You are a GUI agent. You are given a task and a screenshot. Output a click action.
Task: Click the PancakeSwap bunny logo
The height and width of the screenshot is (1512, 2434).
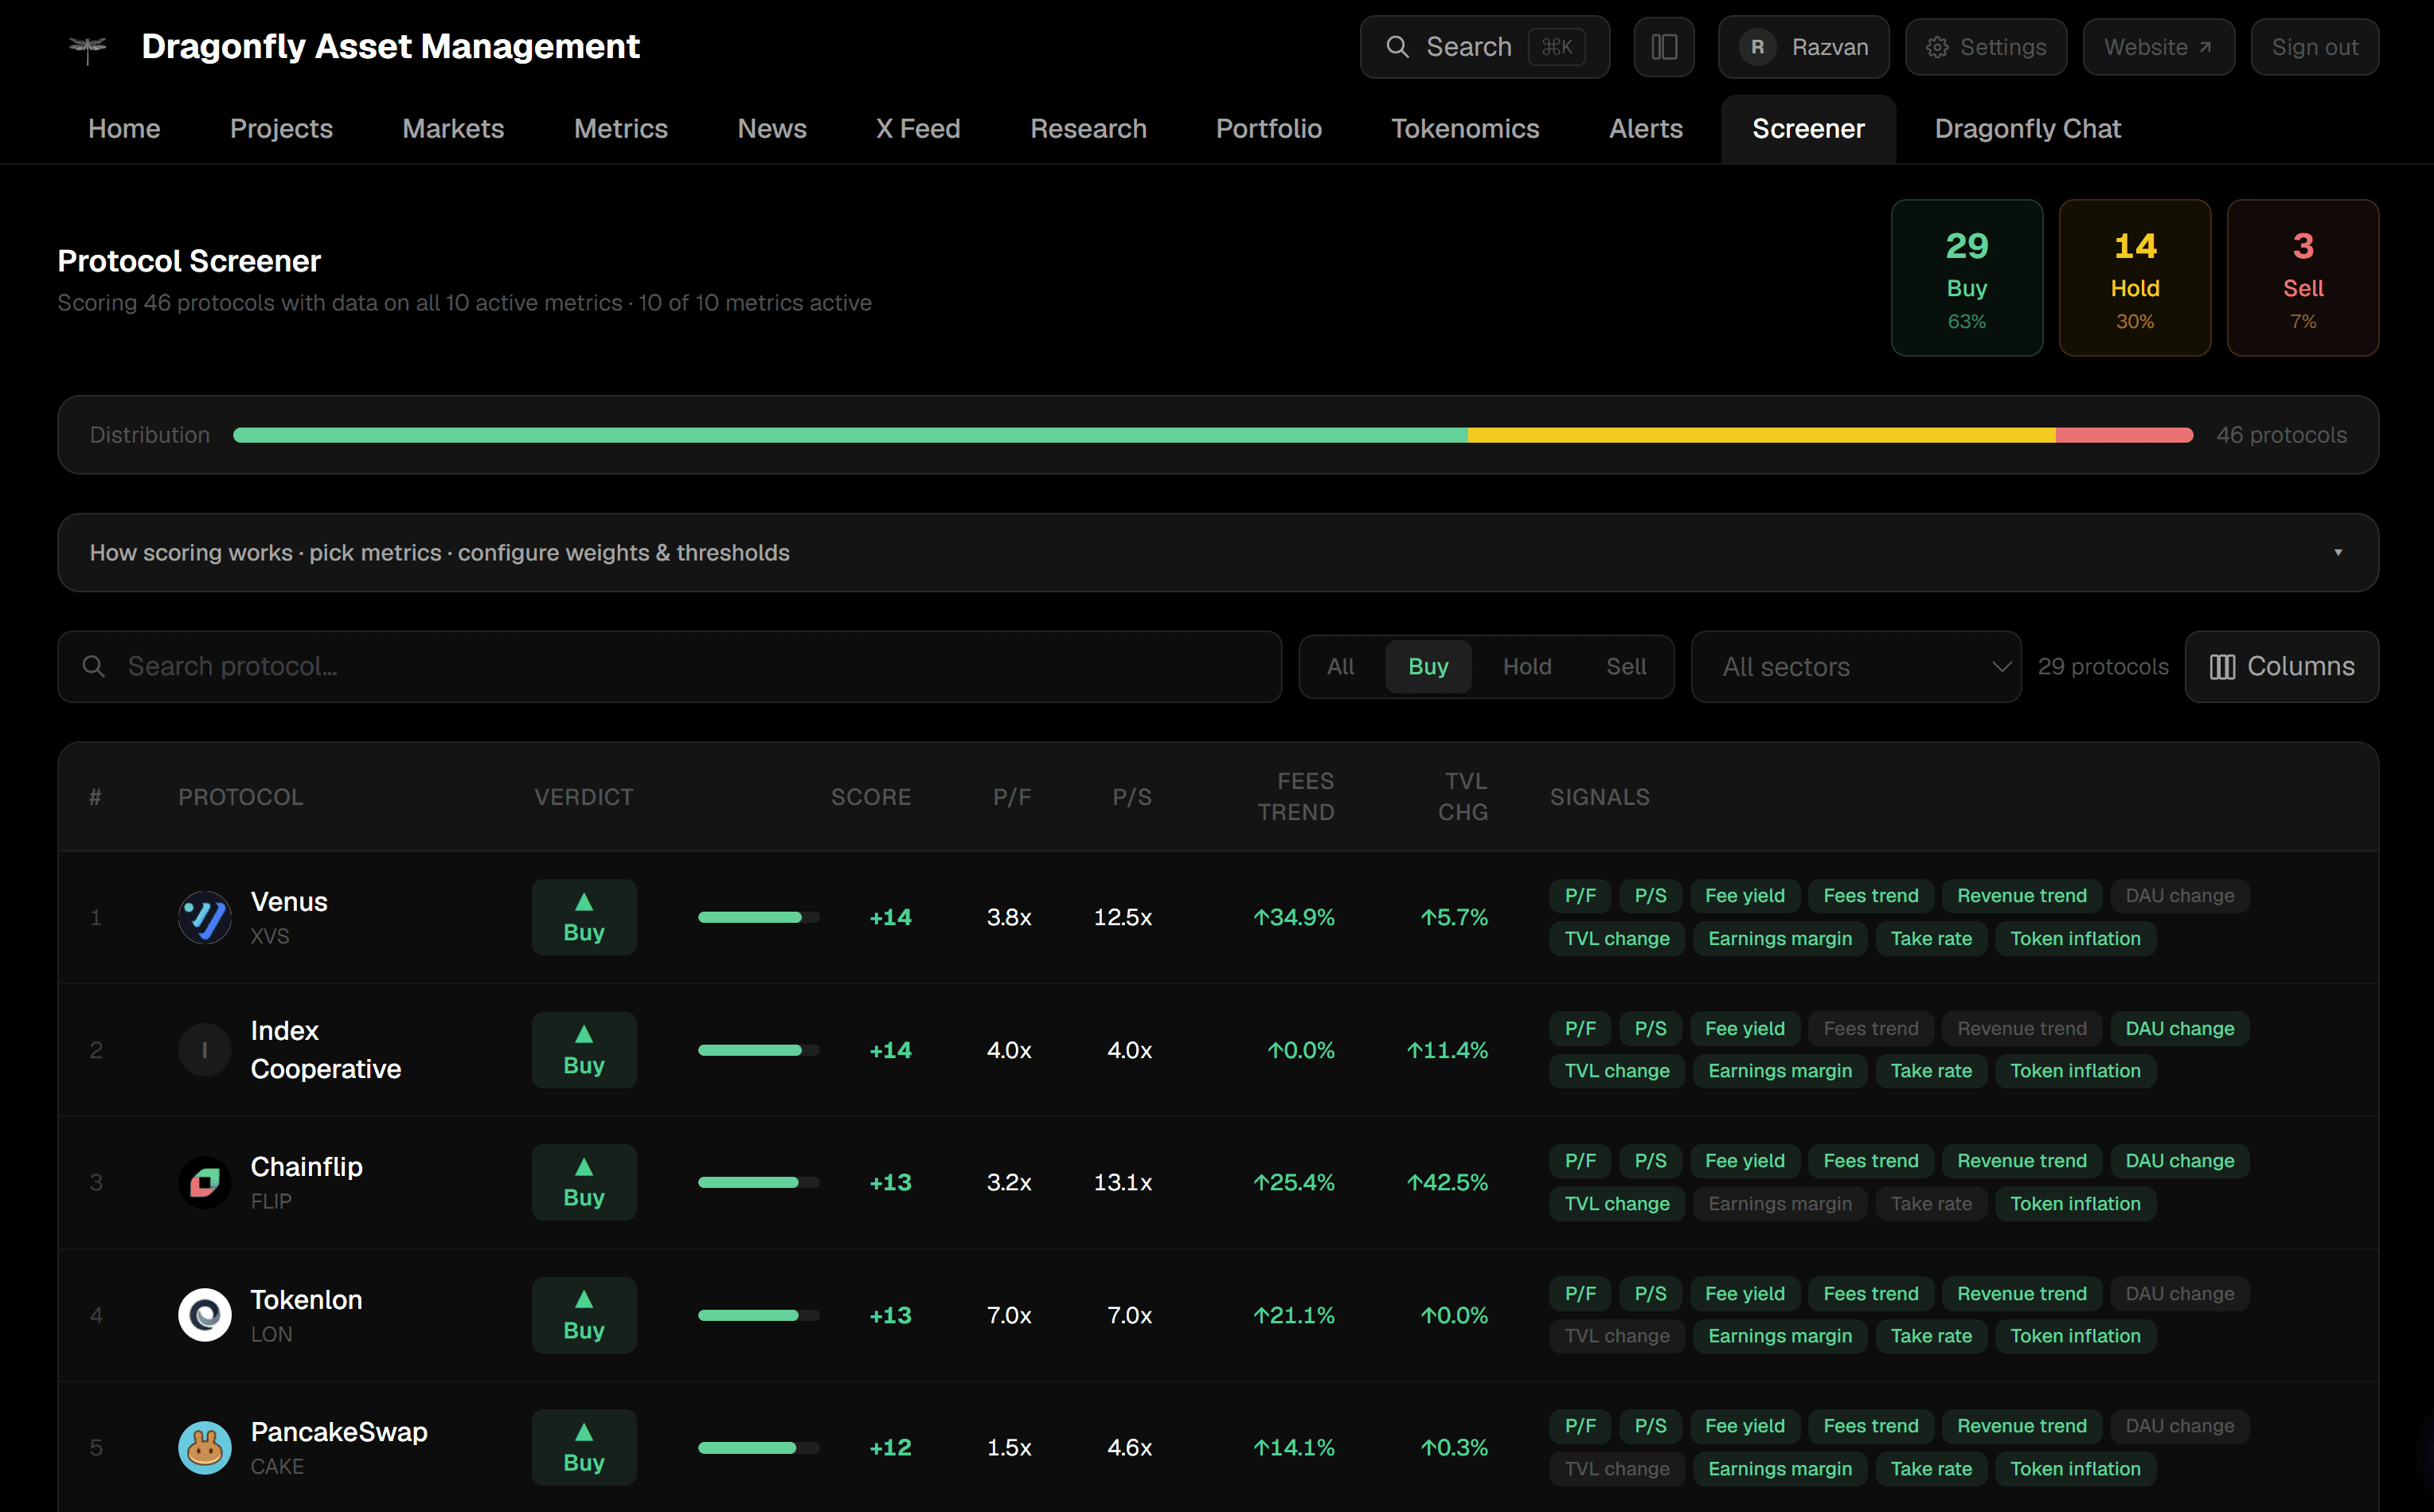coord(205,1447)
